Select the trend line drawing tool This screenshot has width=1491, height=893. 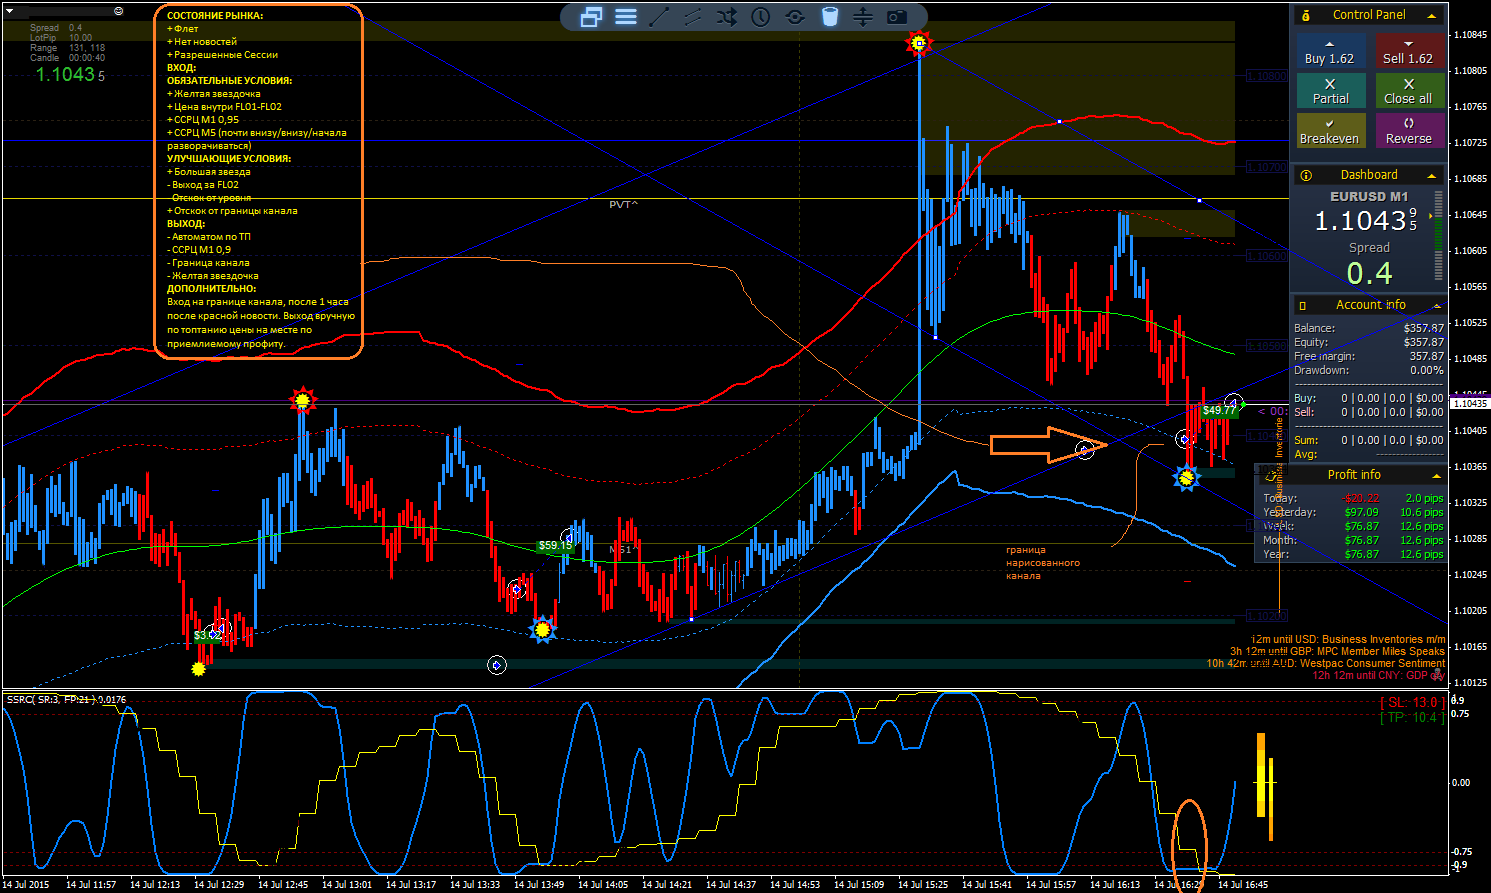tap(659, 17)
